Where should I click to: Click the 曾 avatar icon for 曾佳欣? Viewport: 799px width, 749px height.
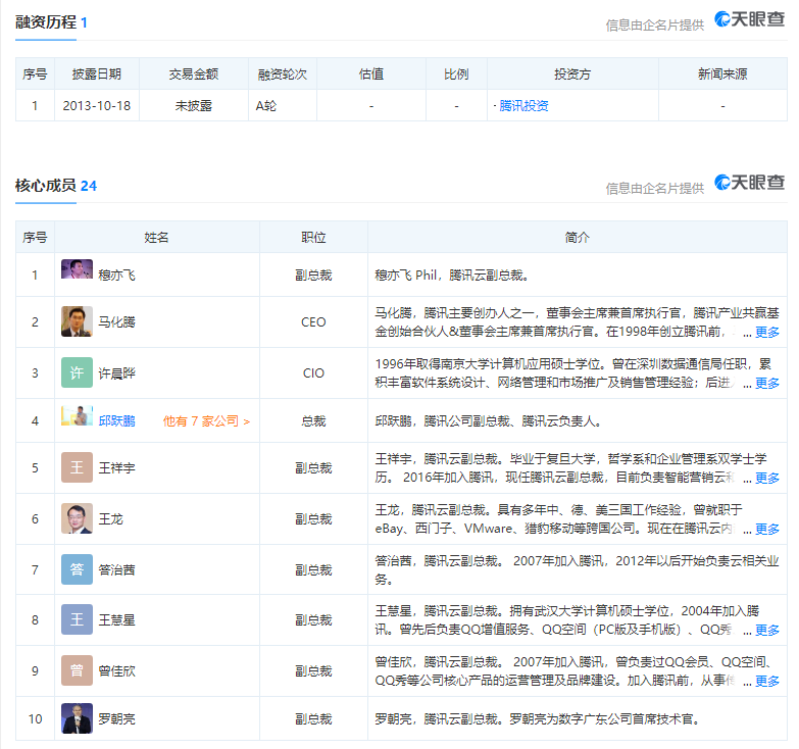[77, 670]
